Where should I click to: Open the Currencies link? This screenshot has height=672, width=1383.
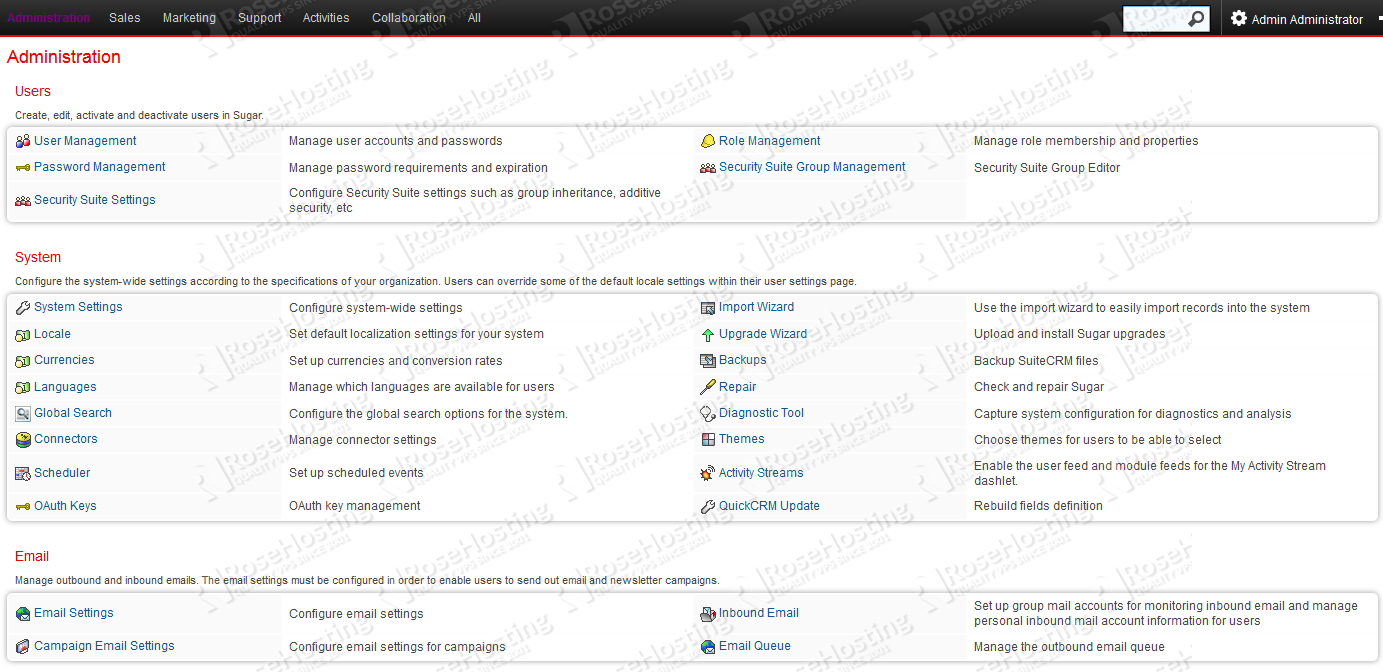point(64,360)
